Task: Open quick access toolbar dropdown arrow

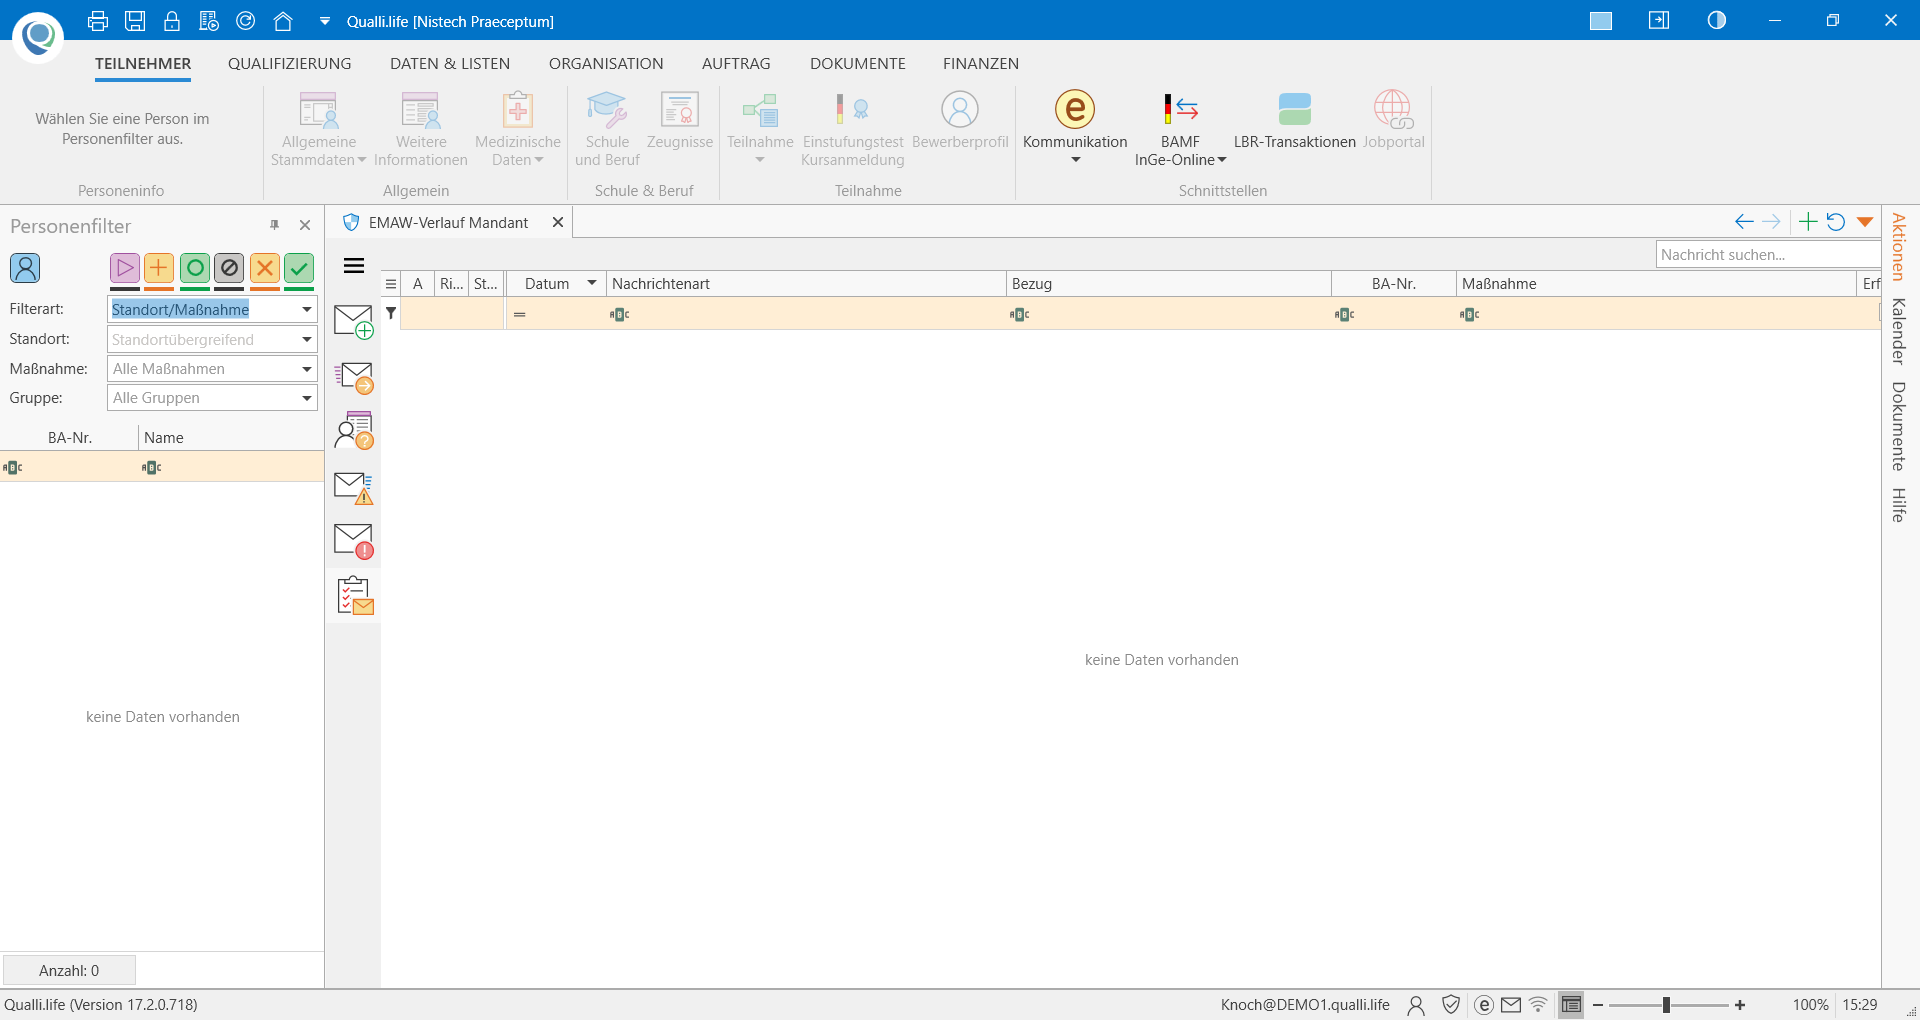Action: pos(324,21)
